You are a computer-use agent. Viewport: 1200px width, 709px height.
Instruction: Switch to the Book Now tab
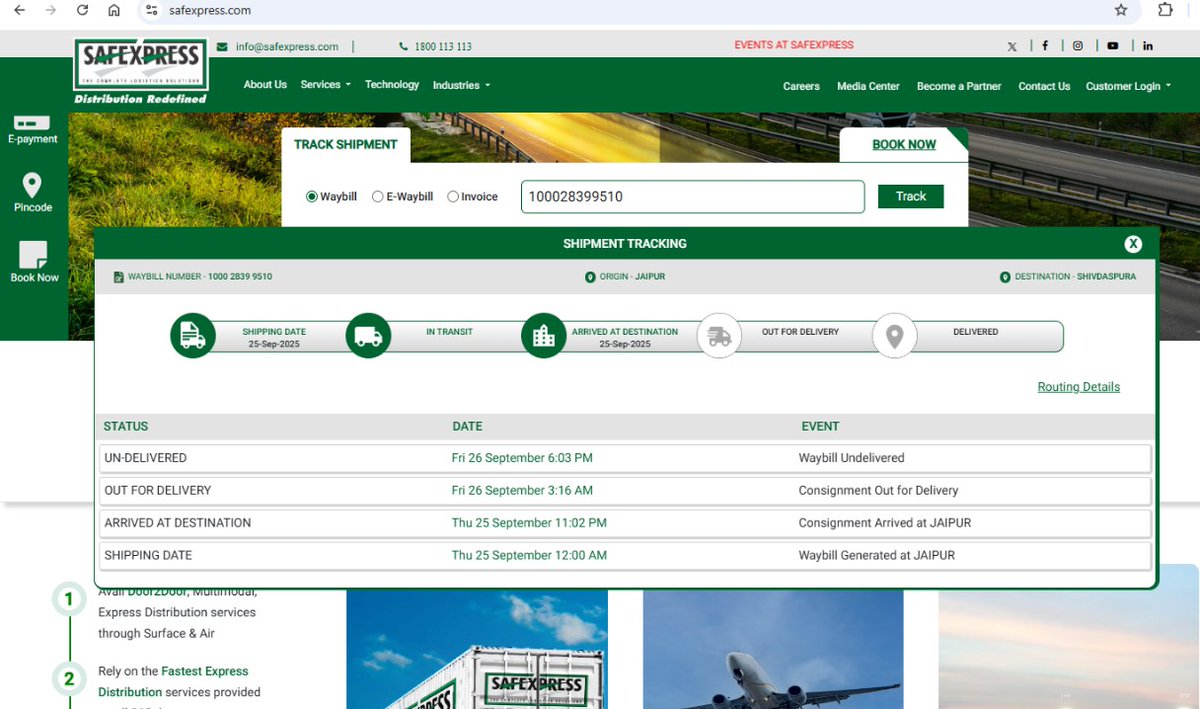click(904, 145)
